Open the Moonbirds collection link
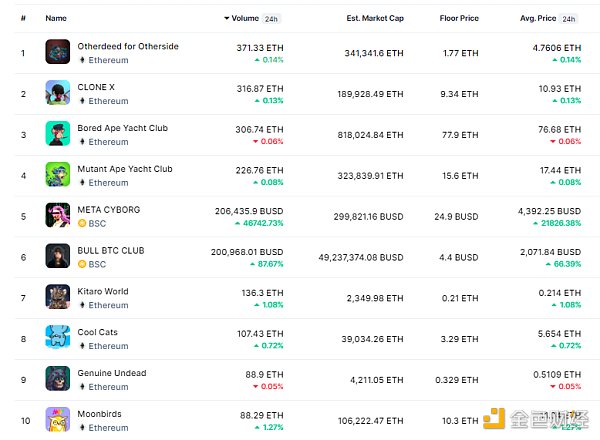 tap(100, 413)
